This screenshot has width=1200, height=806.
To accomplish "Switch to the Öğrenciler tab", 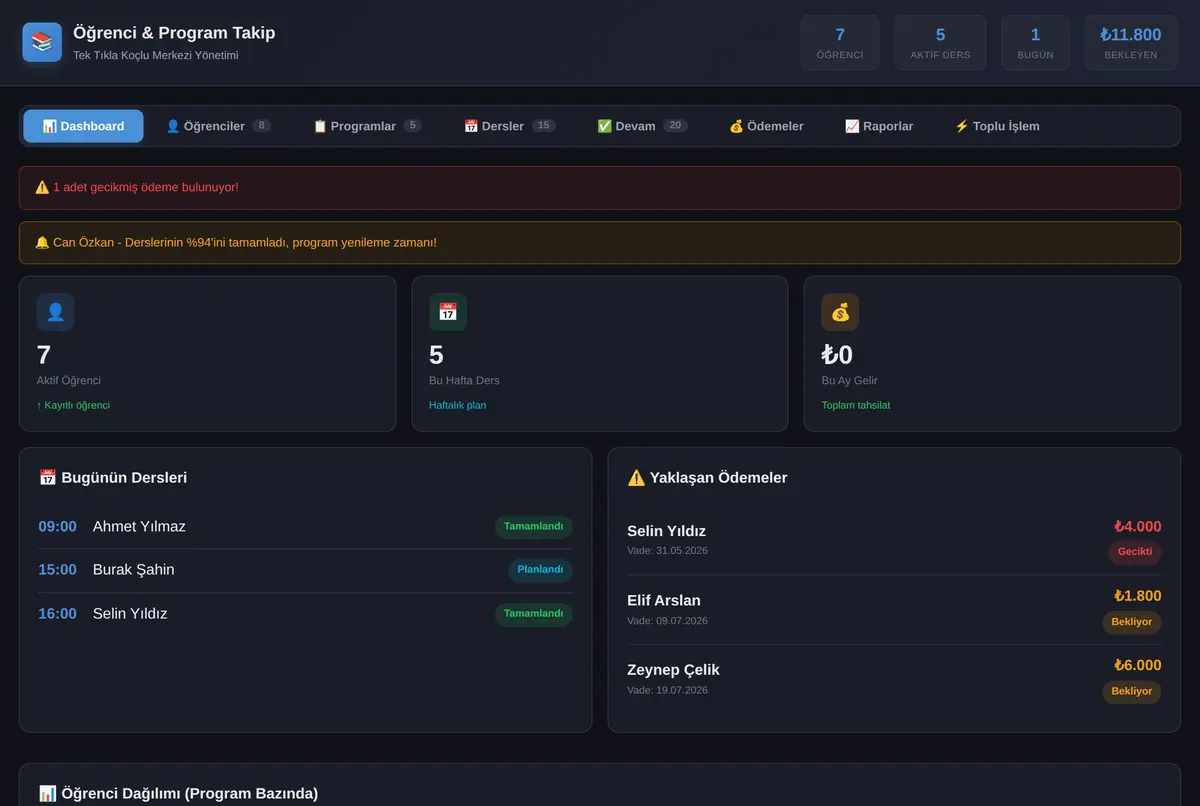I will click(217, 126).
